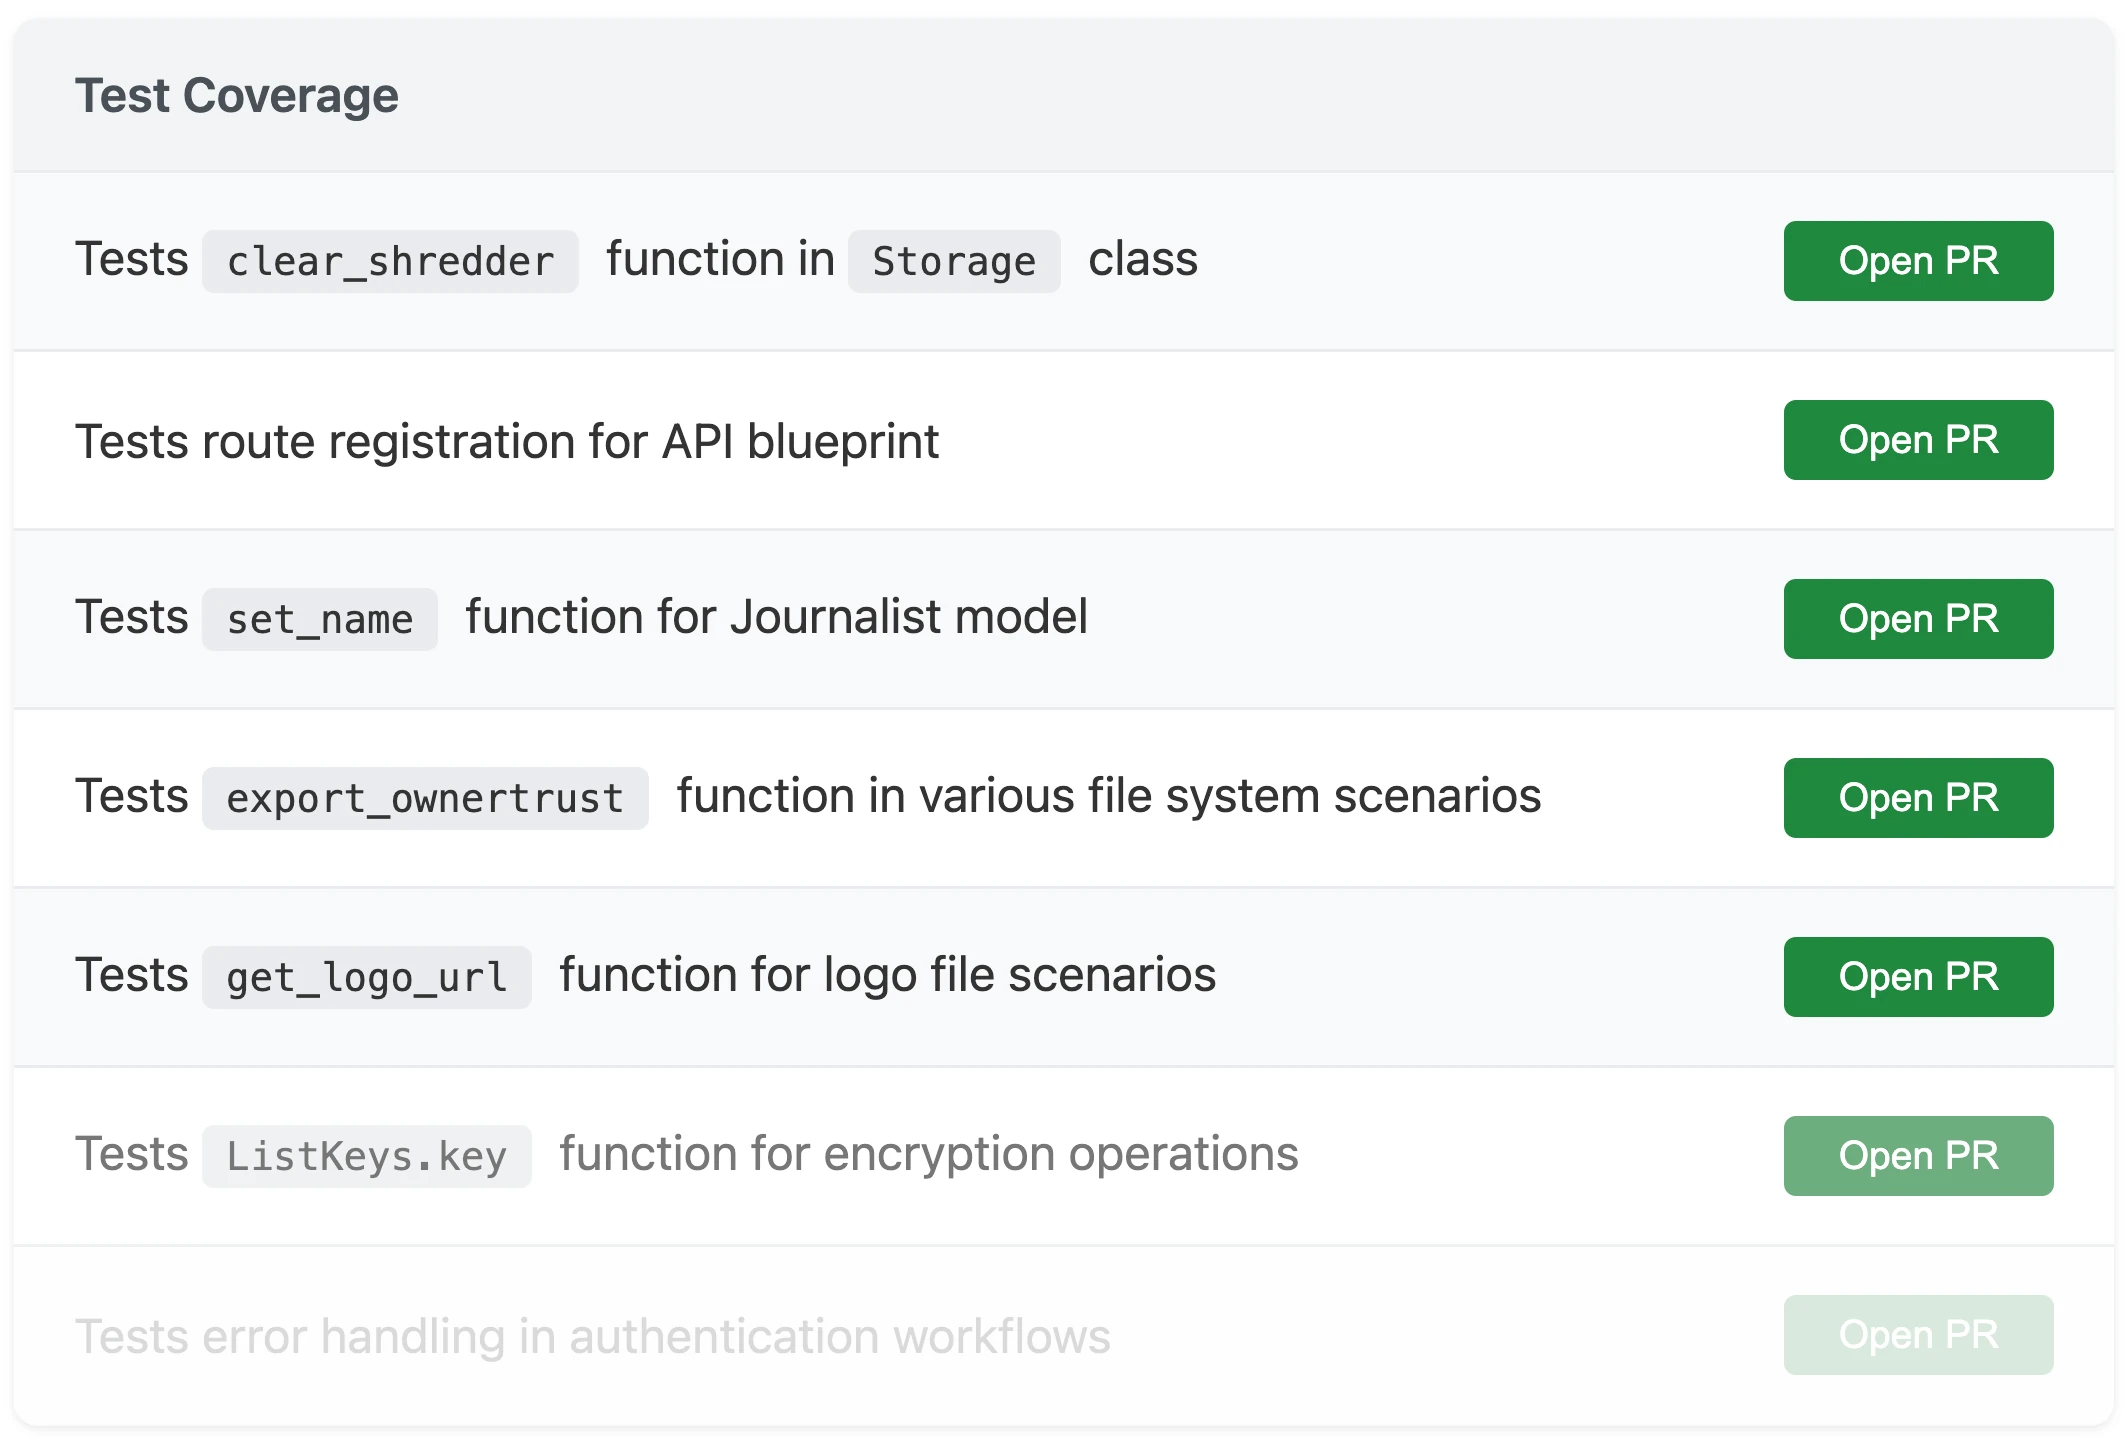Open PR for clear_shredder Storage tests
This screenshot has width=2126, height=1438.
click(1916, 261)
